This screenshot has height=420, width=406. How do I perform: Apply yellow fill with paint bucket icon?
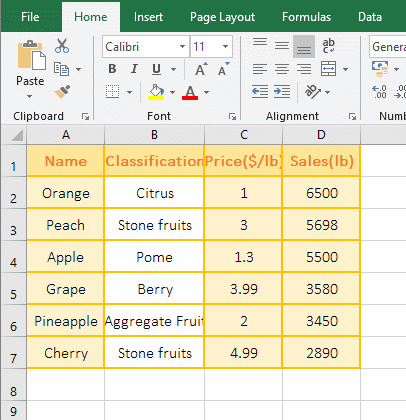(x=156, y=92)
